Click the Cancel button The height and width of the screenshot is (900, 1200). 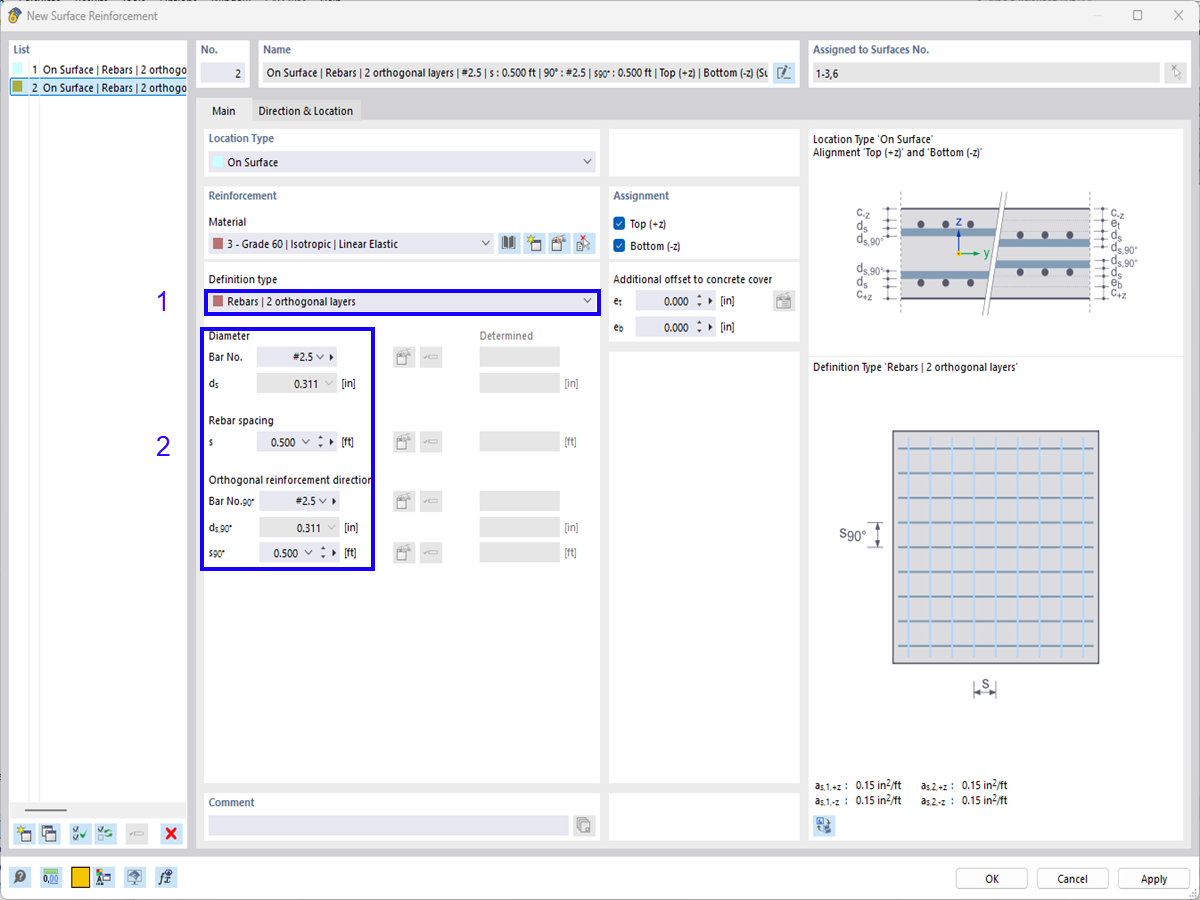(x=1072, y=878)
